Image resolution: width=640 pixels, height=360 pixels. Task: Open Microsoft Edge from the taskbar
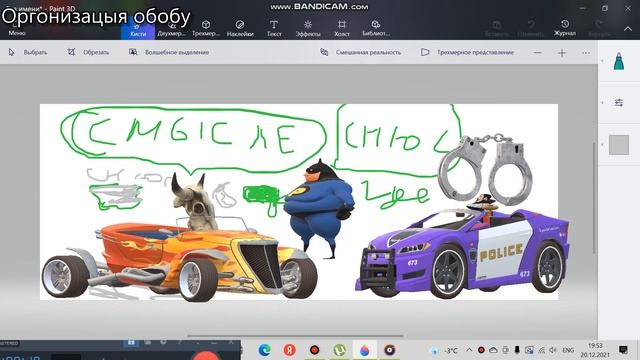click(x=264, y=350)
